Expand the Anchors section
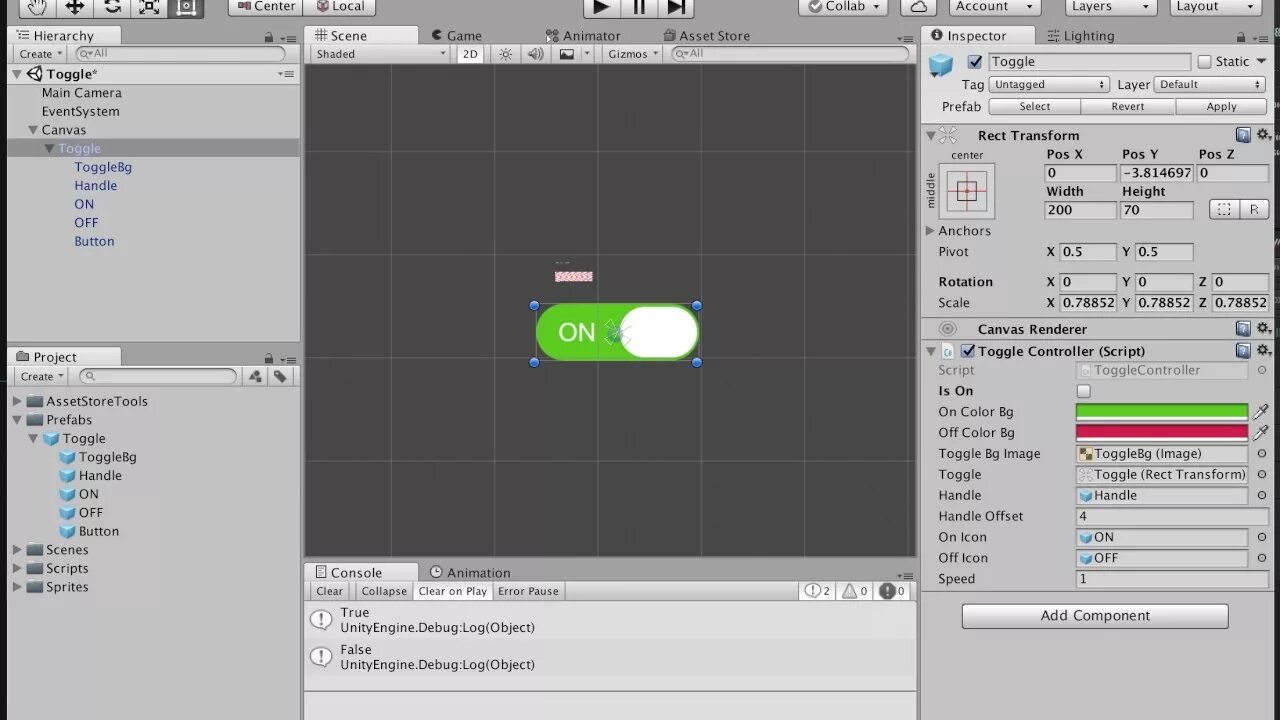Image resolution: width=1280 pixels, height=720 pixels. click(x=931, y=231)
